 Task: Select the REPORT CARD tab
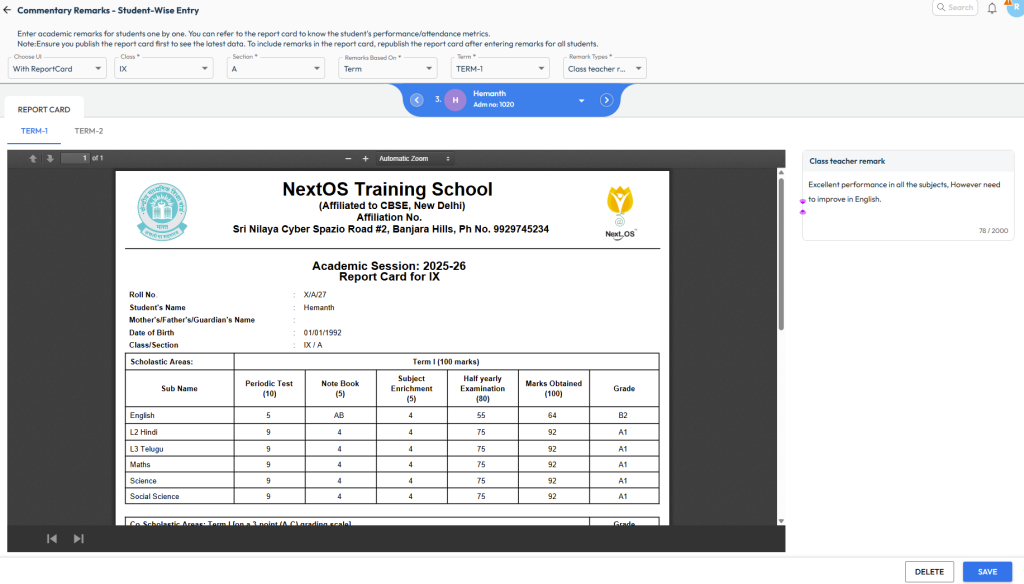(44, 110)
